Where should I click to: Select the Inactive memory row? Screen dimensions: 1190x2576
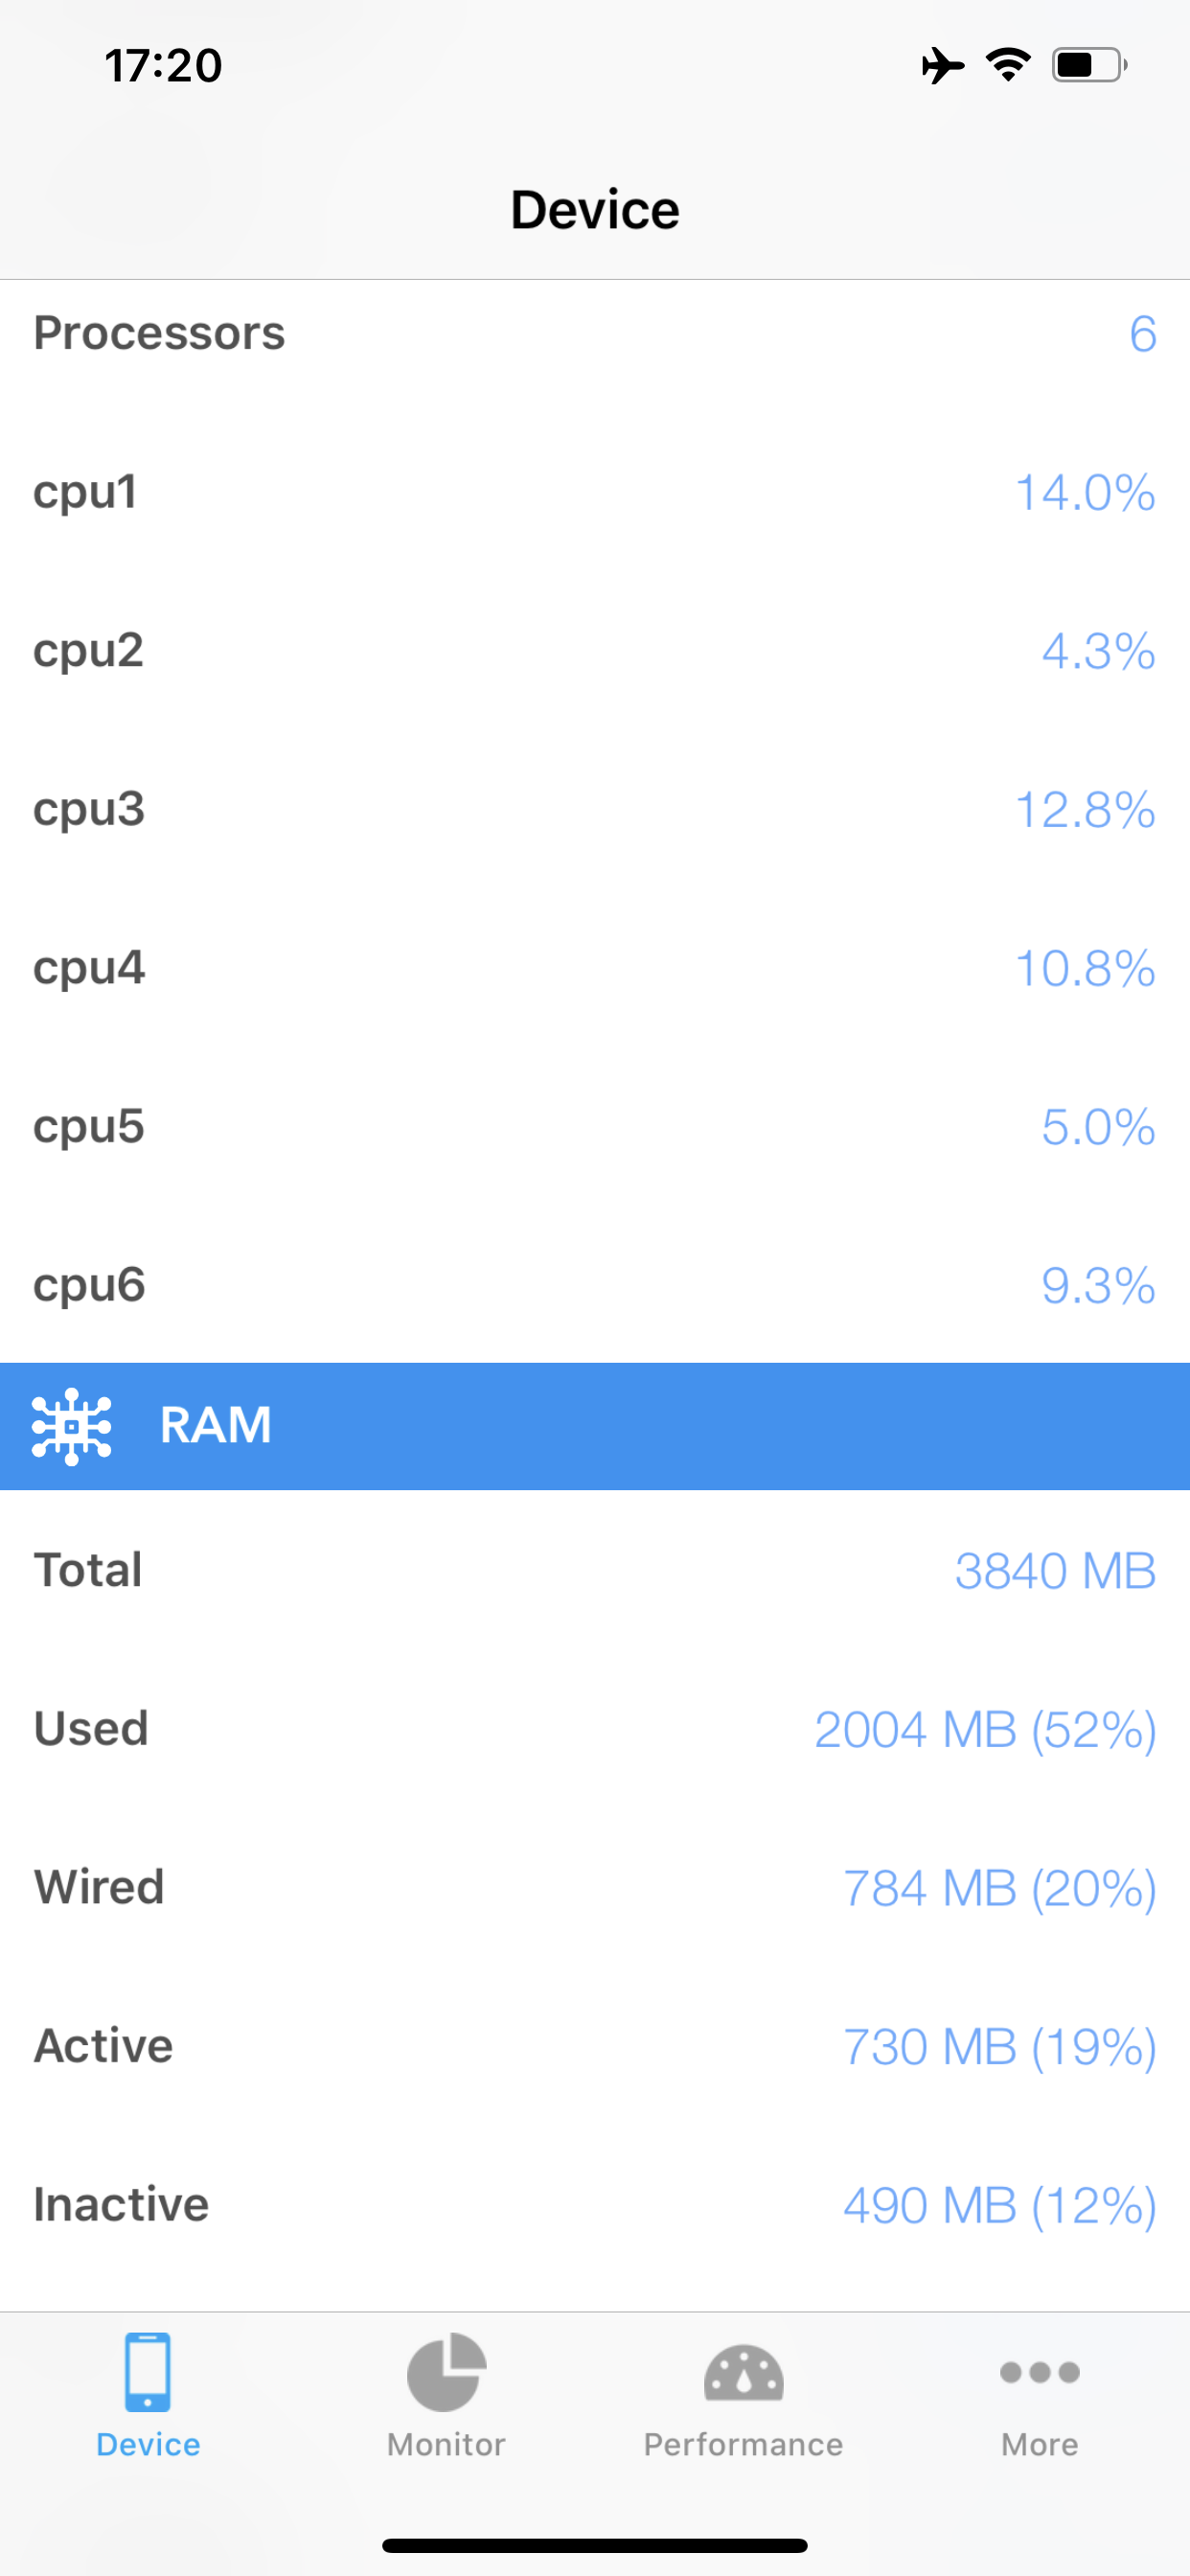(595, 2204)
